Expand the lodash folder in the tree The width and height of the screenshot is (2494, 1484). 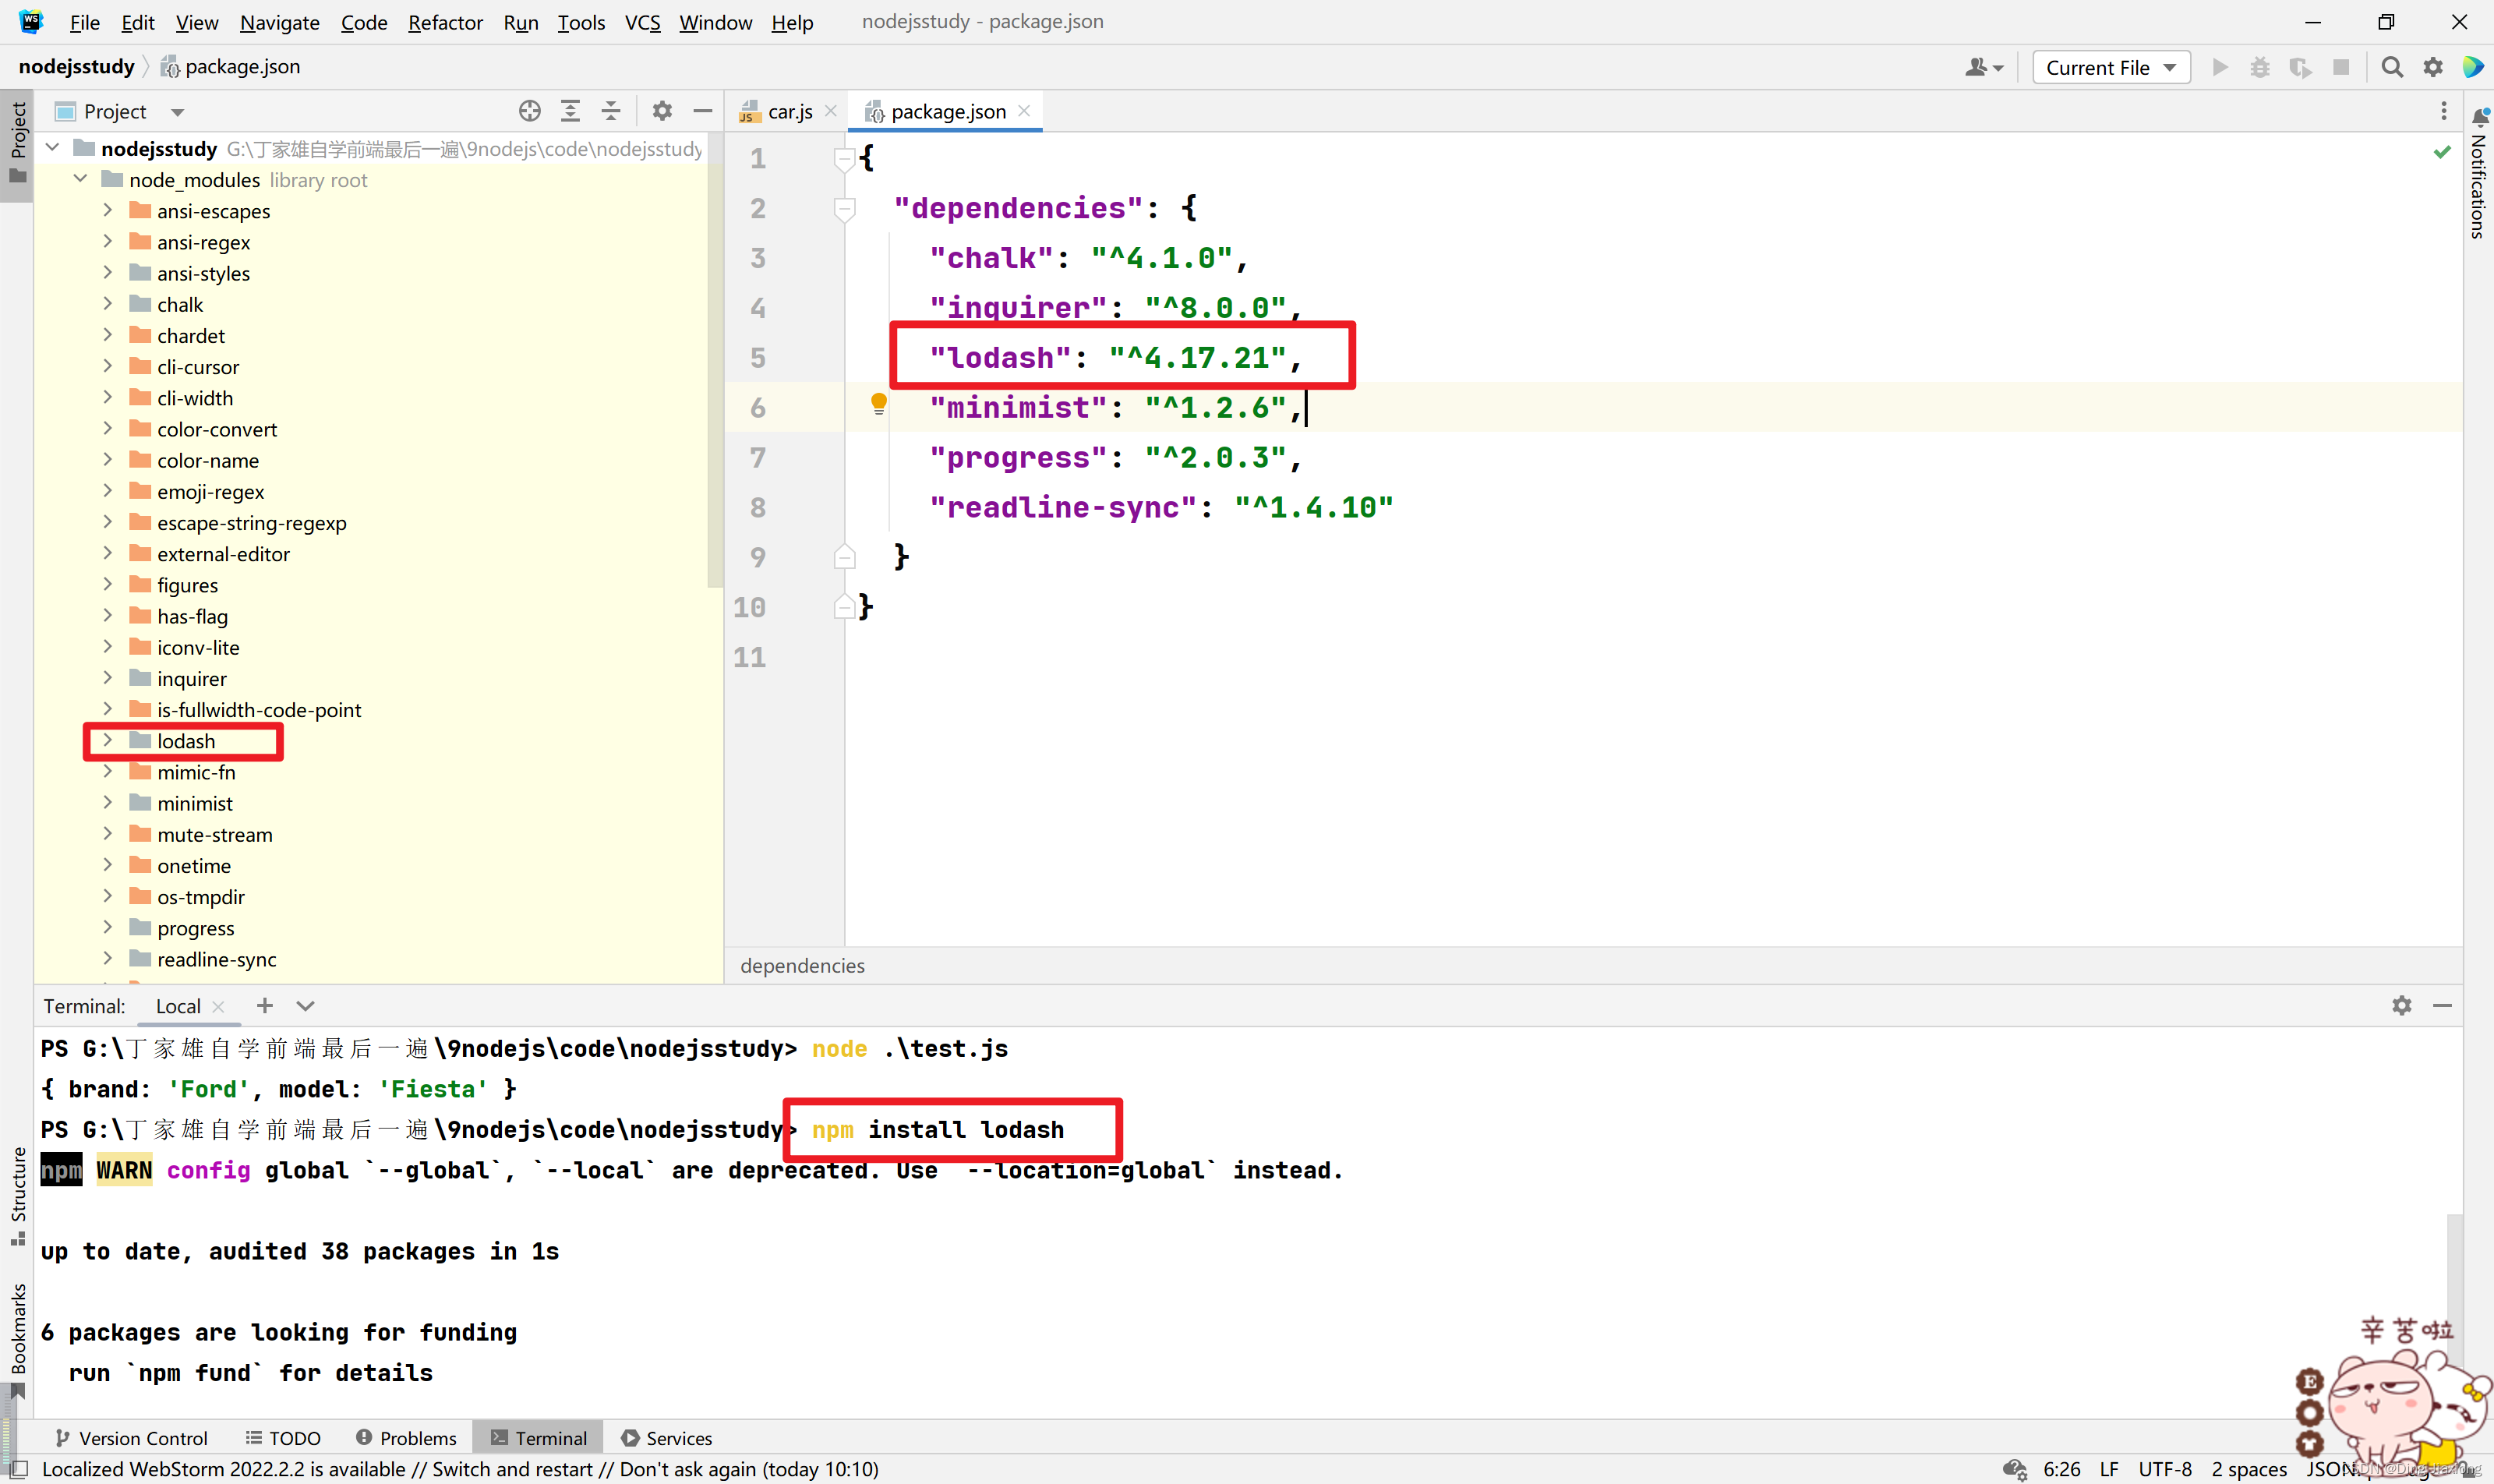click(x=107, y=741)
